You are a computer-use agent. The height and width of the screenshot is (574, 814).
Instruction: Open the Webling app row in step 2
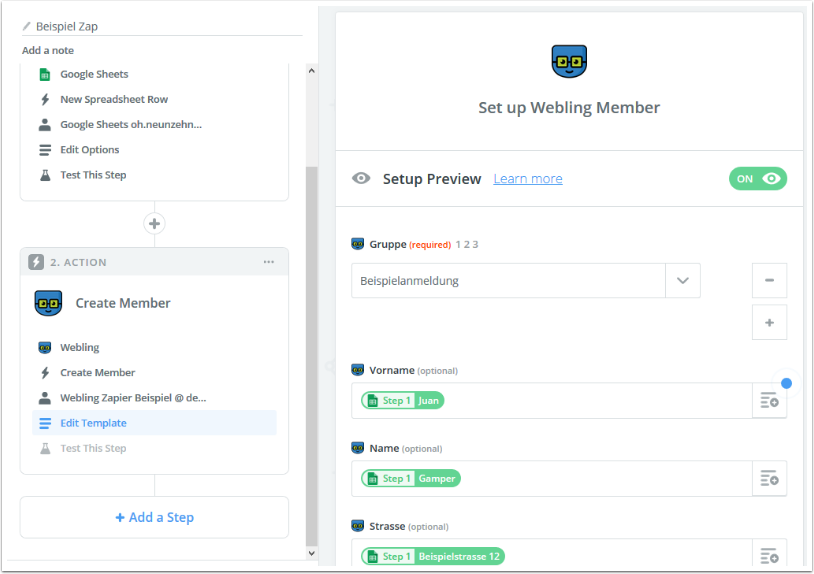pos(154,347)
